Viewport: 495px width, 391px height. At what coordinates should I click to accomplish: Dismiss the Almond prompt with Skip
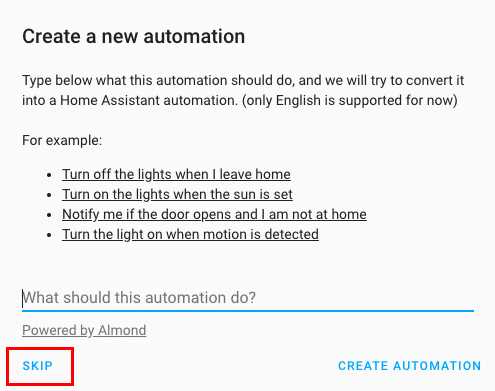38,366
